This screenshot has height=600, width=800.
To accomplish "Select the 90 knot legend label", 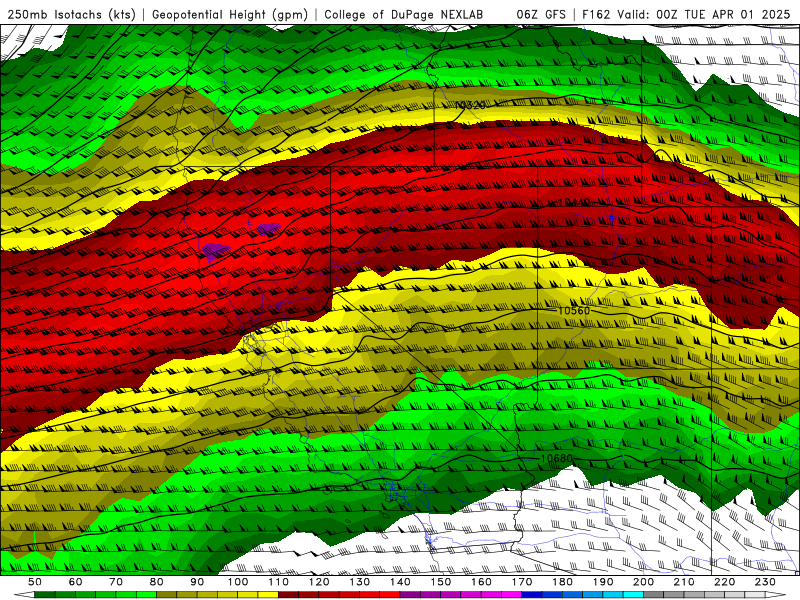I will point(197,582).
